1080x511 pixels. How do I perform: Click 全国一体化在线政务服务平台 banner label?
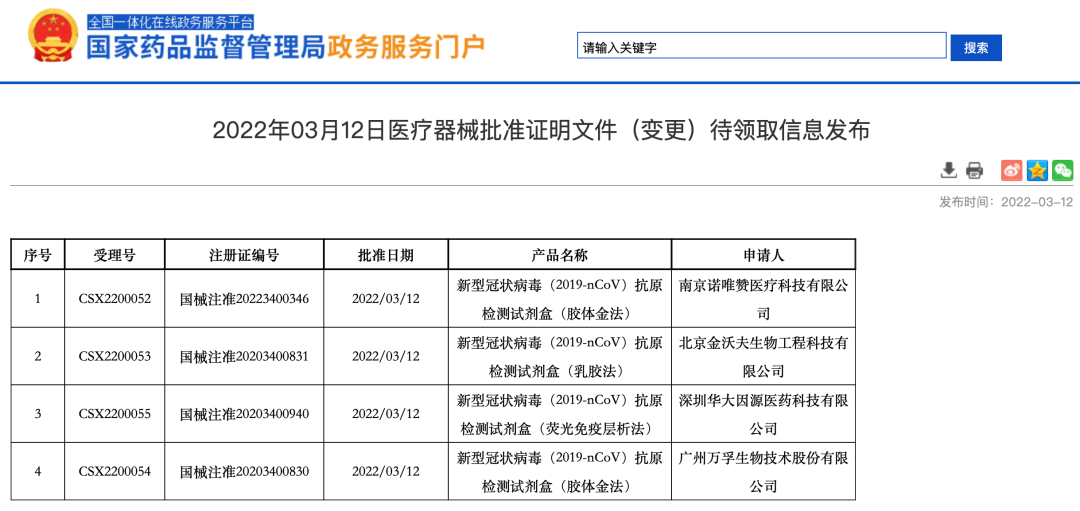[170, 21]
